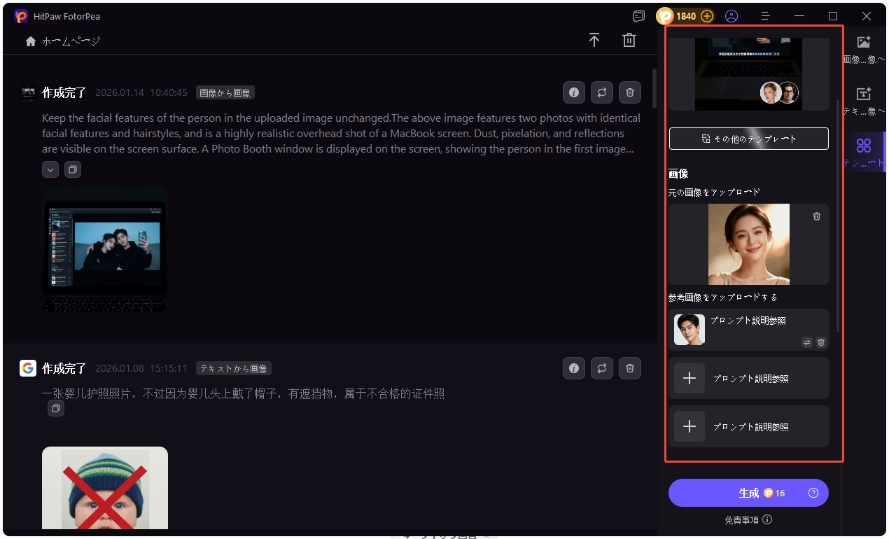The height and width of the screenshot is (539, 889).
Task: Switch to text-to-image sidebar tab
Action: [863, 100]
